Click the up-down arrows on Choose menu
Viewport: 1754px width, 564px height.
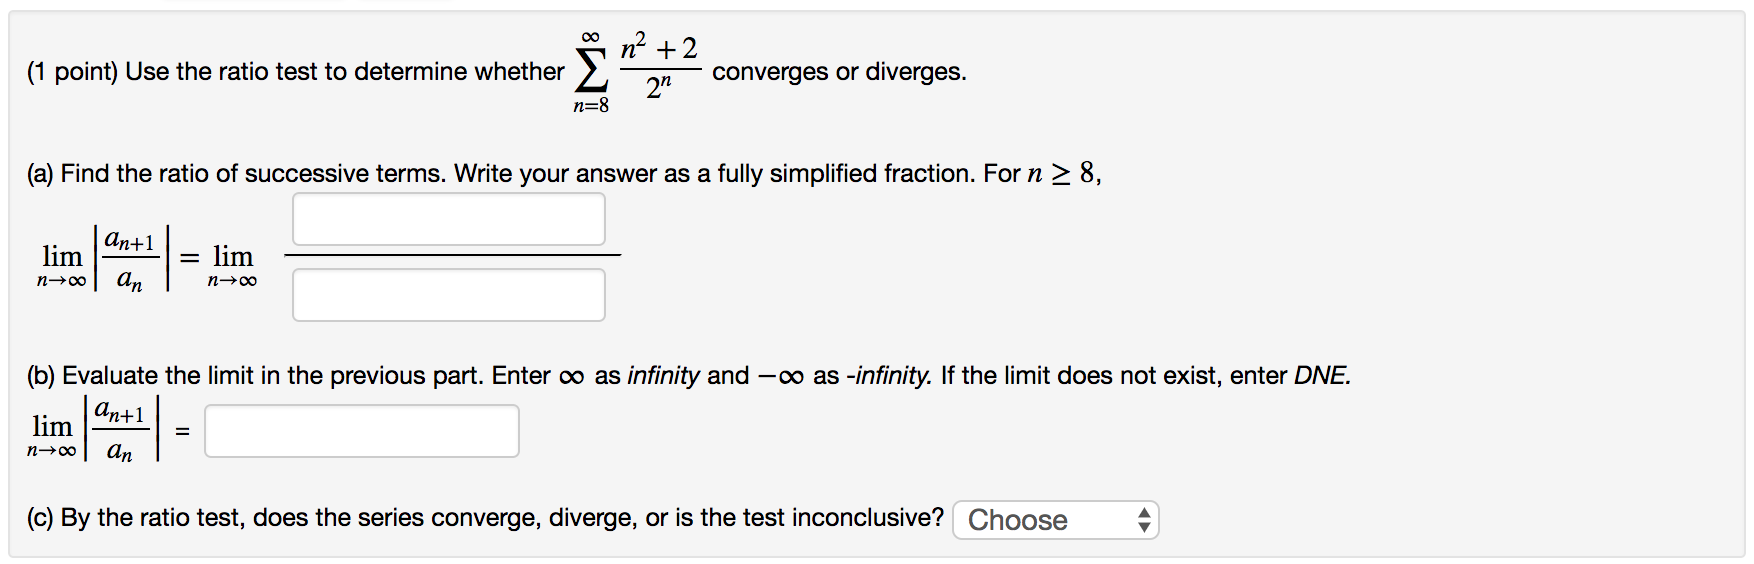pos(1144,520)
